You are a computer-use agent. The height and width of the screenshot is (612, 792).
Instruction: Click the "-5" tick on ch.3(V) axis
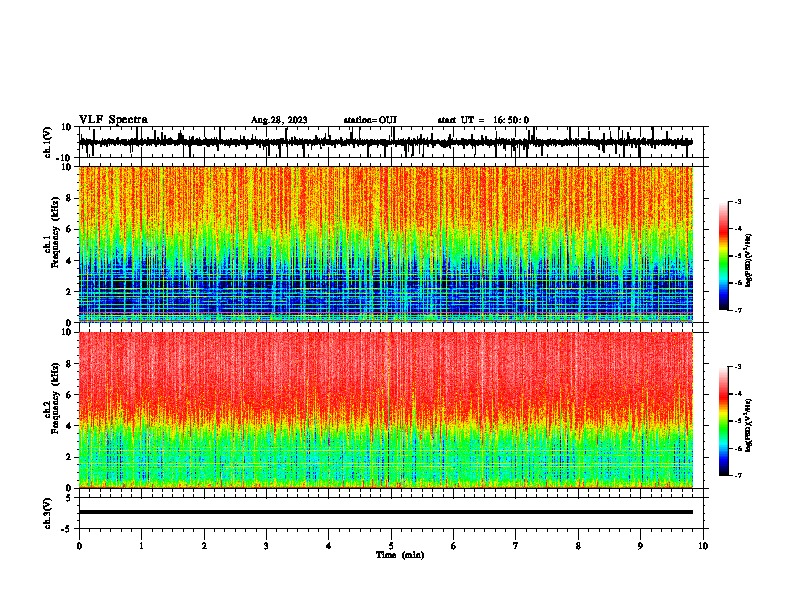(x=68, y=529)
